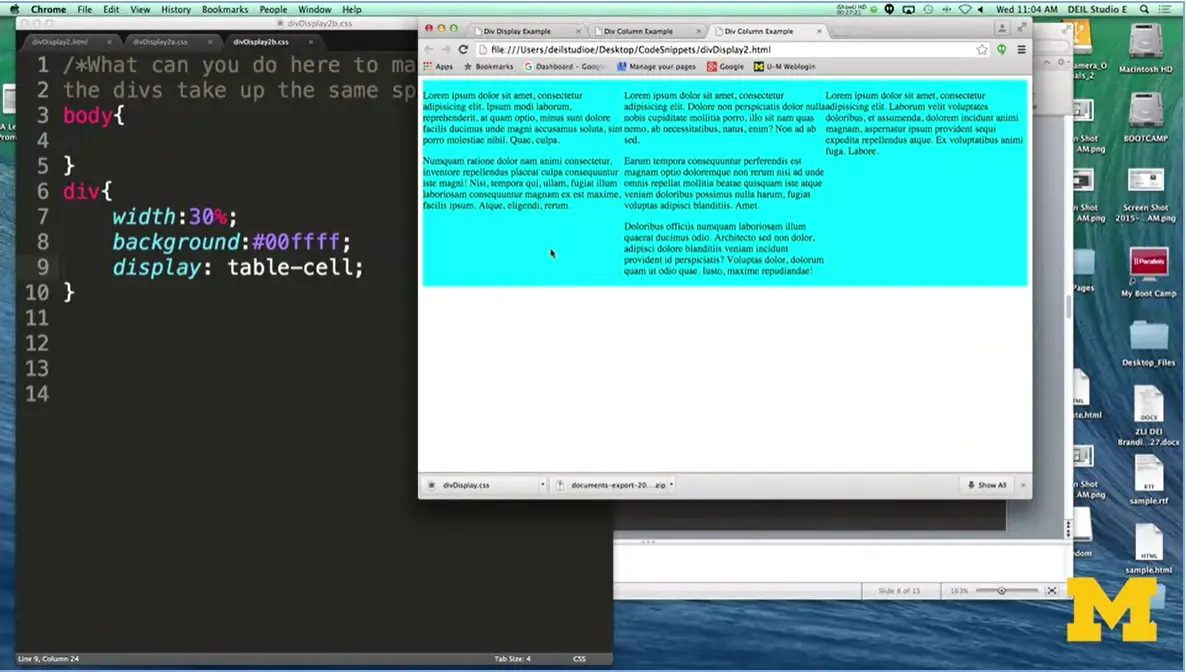Click Show All downloads button
This screenshot has height=672, width=1186.
pyautogui.click(x=987, y=485)
